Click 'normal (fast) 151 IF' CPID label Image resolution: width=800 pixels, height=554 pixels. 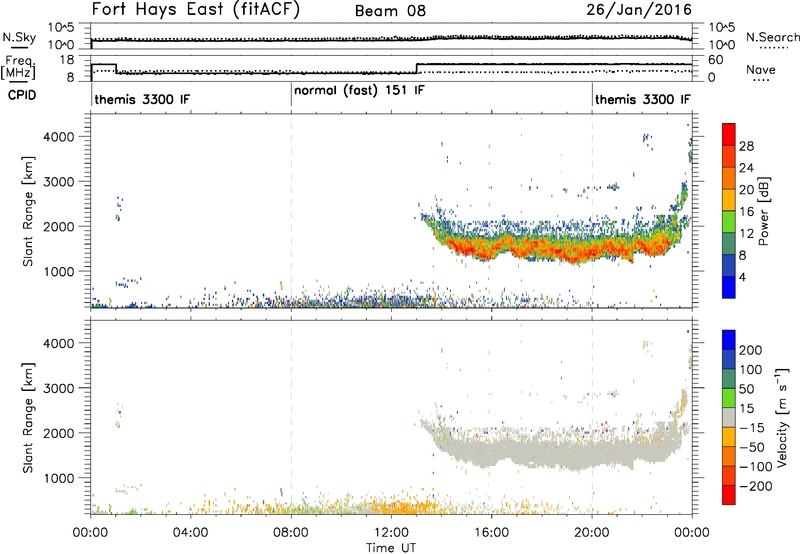click(359, 91)
